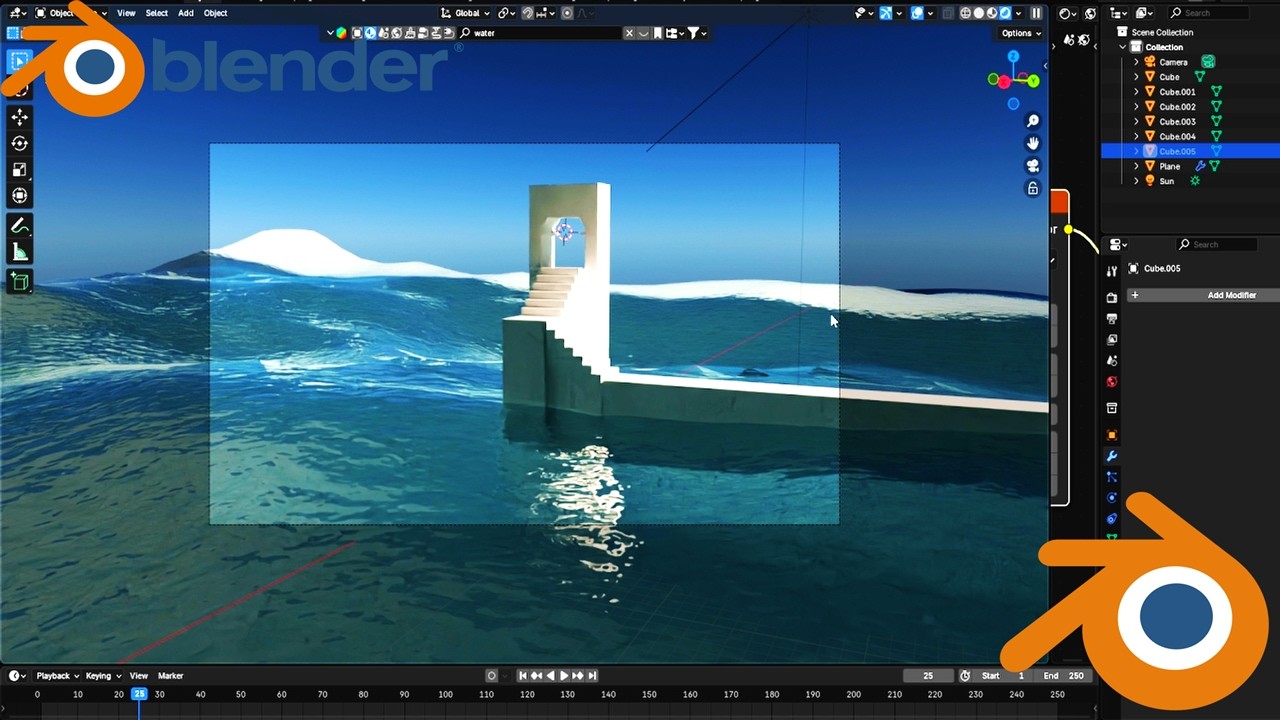
Task: Open the Marker menu in the timeline
Action: point(171,676)
